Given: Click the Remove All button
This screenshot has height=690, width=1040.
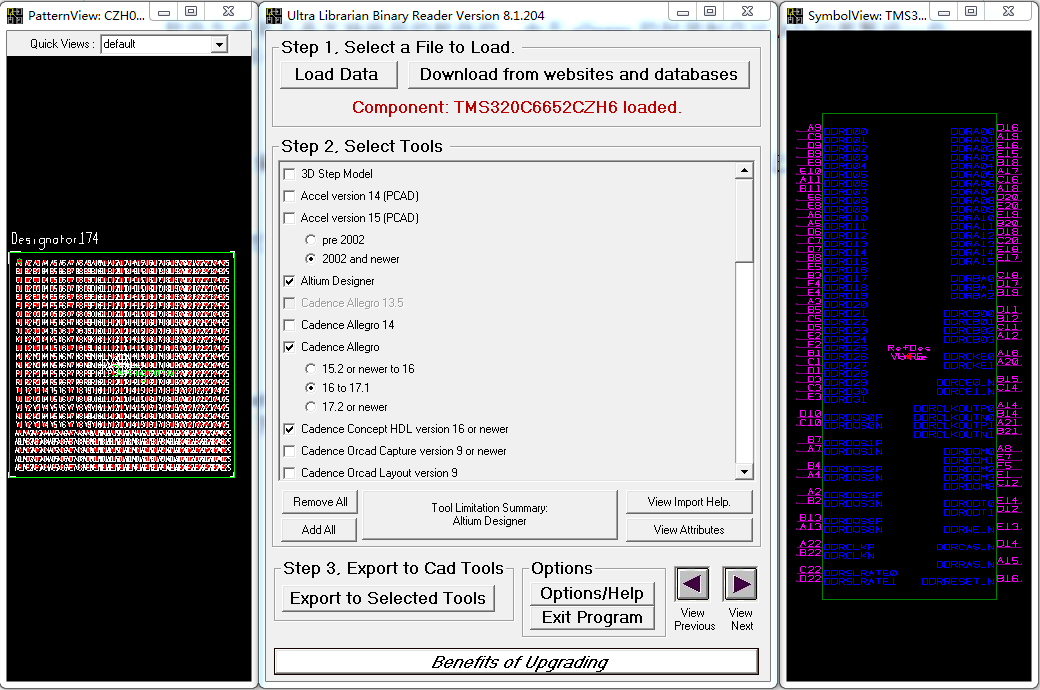Looking at the screenshot, I should pyautogui.click(x=320, y=502).
